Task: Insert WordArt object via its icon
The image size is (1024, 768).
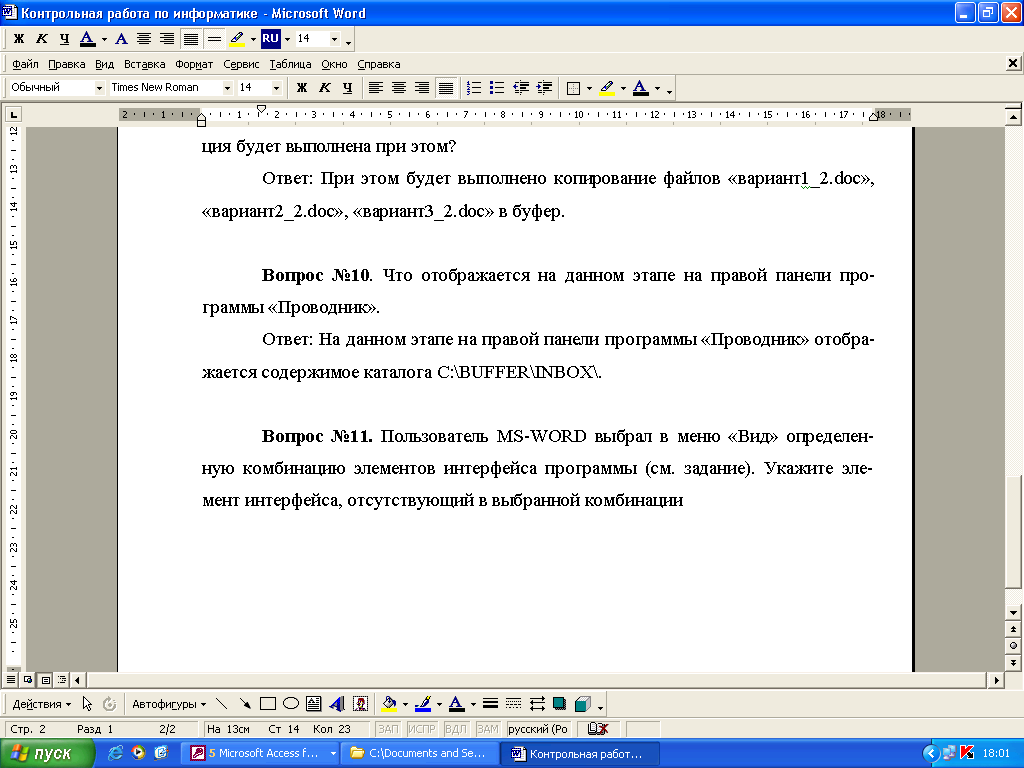Action: 337,703
